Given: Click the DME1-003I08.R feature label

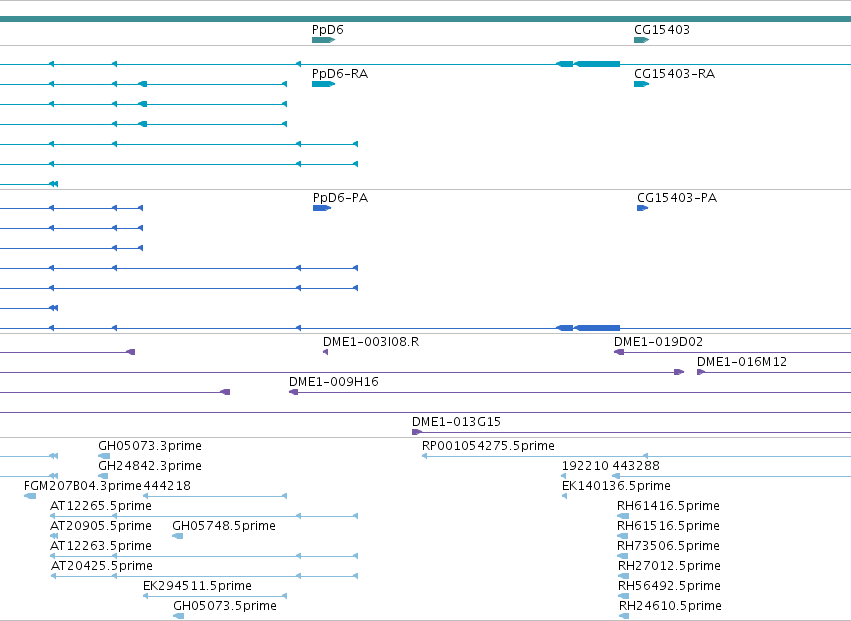Looking at the screenshot, I should pos(371,342).
